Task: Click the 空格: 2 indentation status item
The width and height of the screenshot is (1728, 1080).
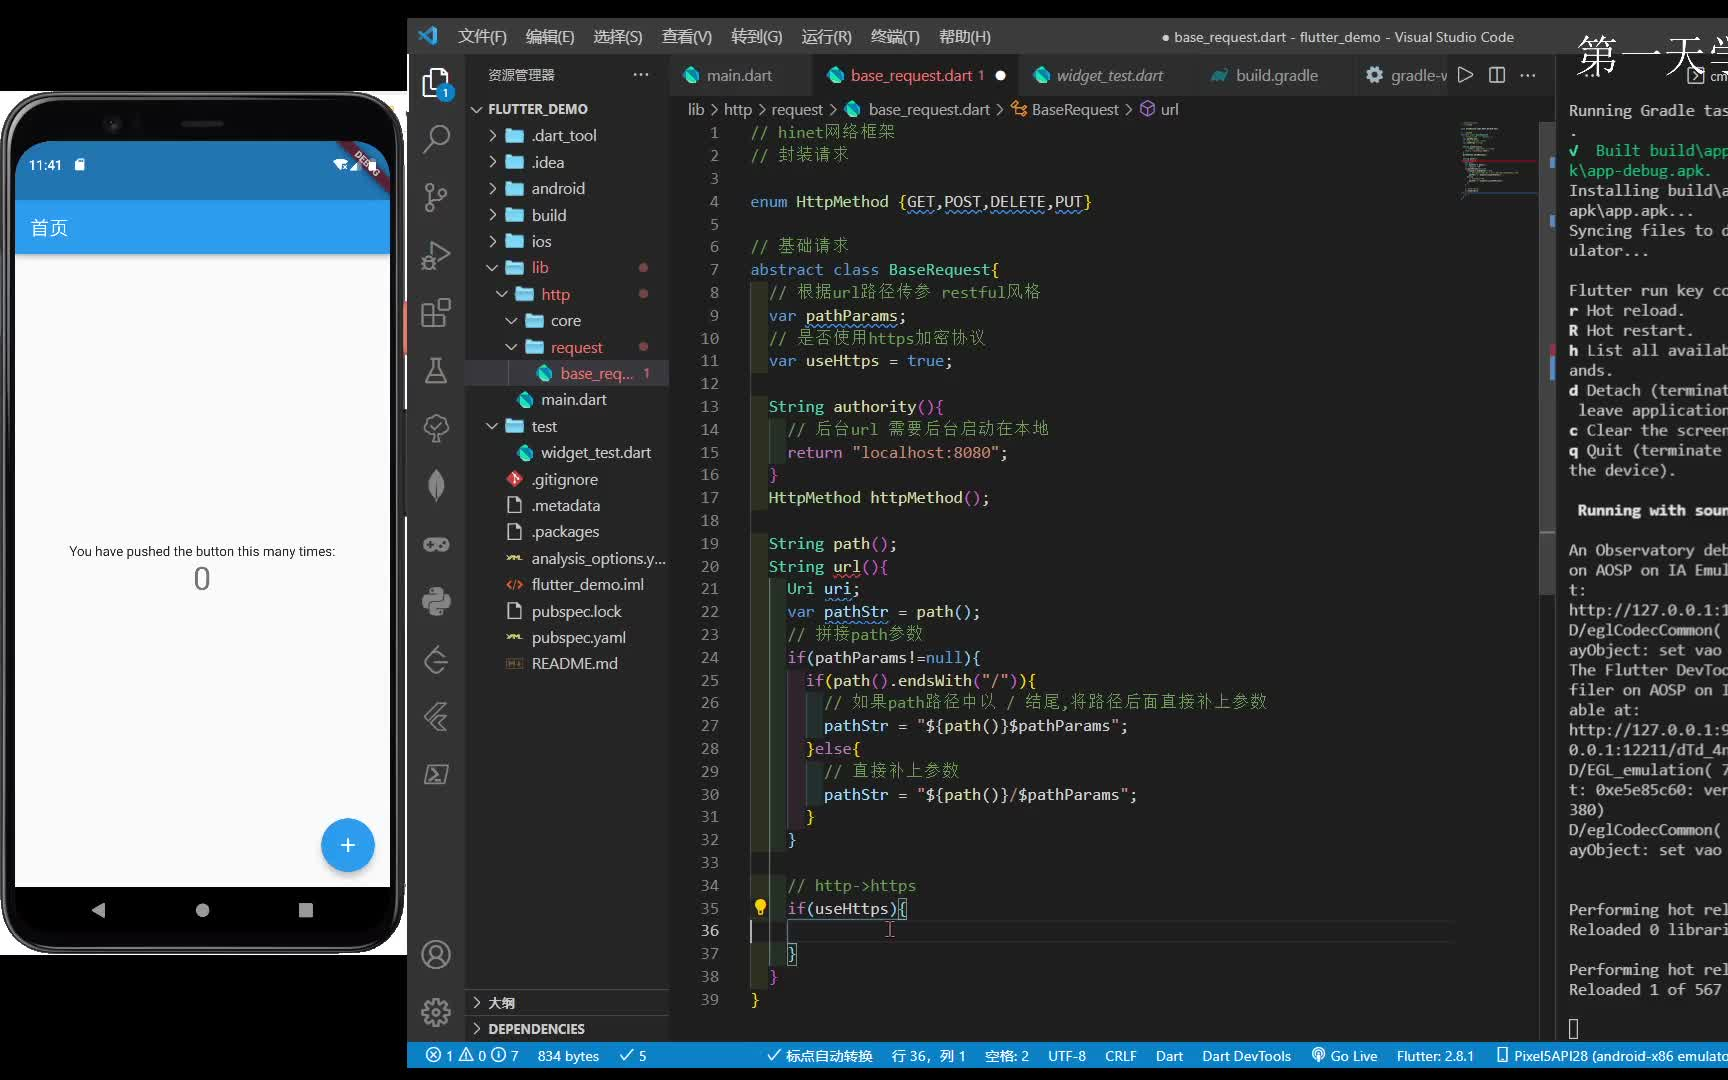Action: pos(1006,1055)
